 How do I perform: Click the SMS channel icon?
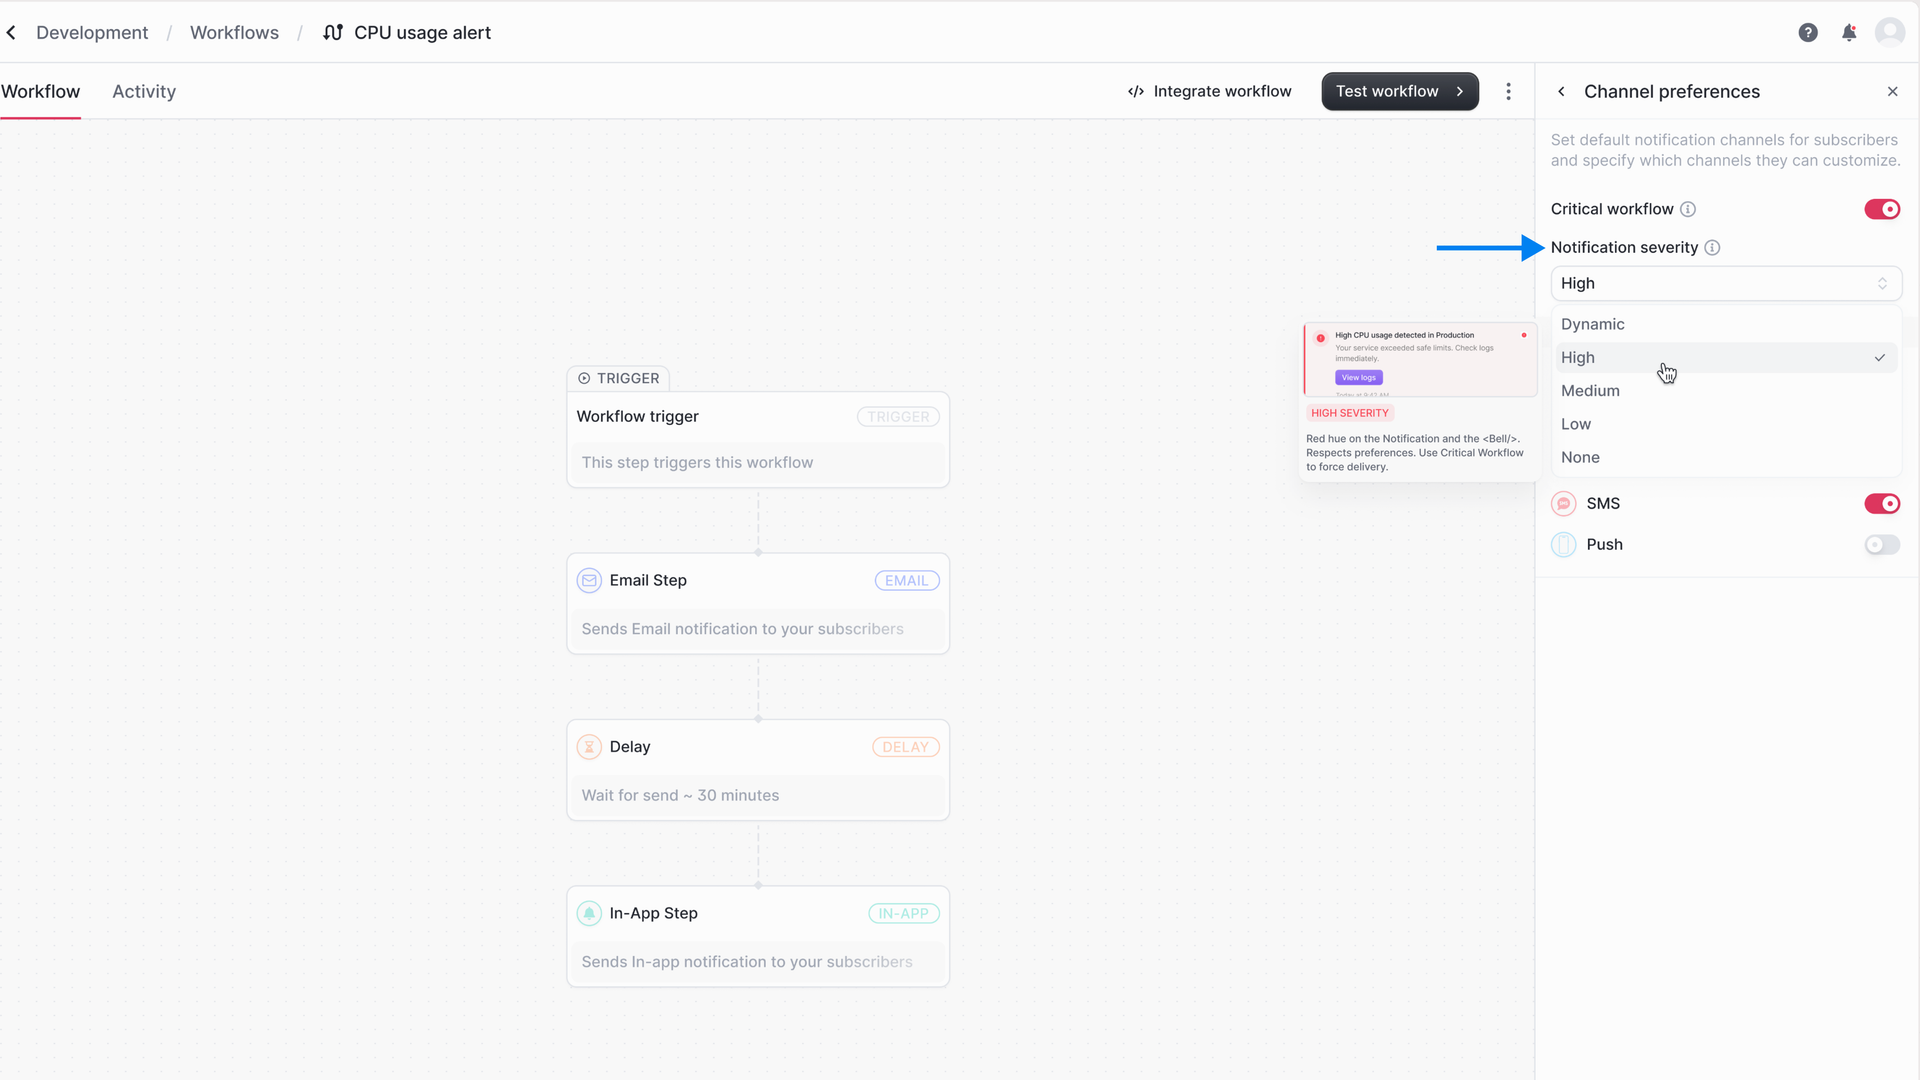tap(1563, 503)
